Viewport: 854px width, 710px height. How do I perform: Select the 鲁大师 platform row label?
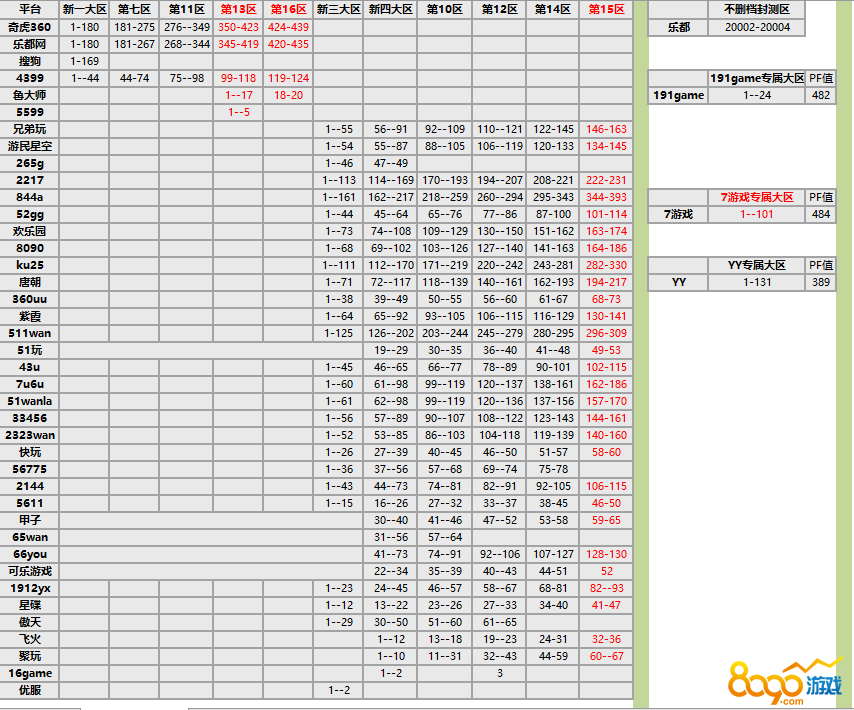30,95
